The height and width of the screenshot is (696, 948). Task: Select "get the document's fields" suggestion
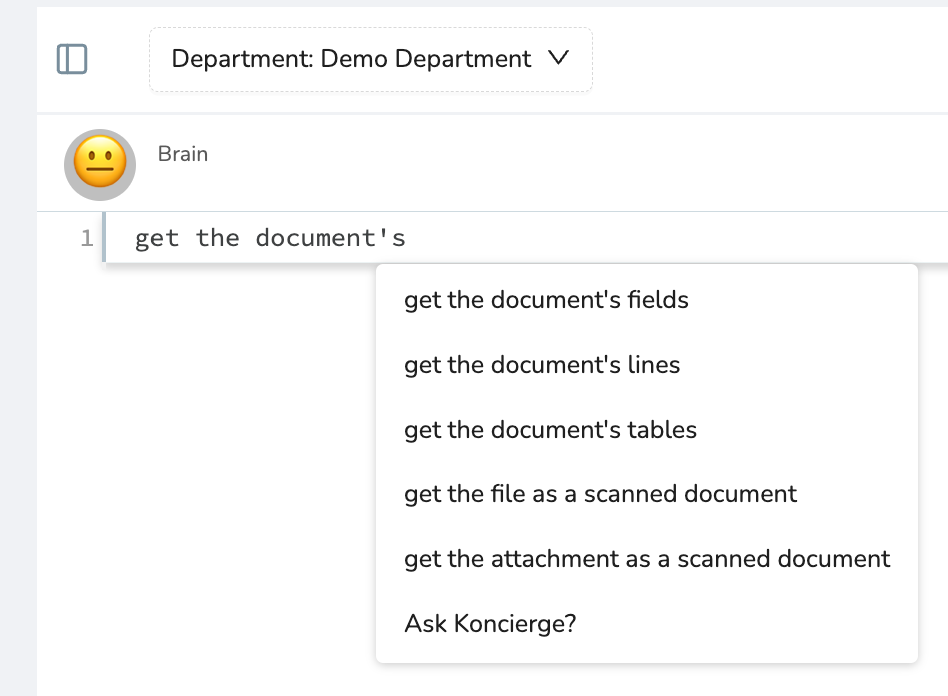point(546,300)
